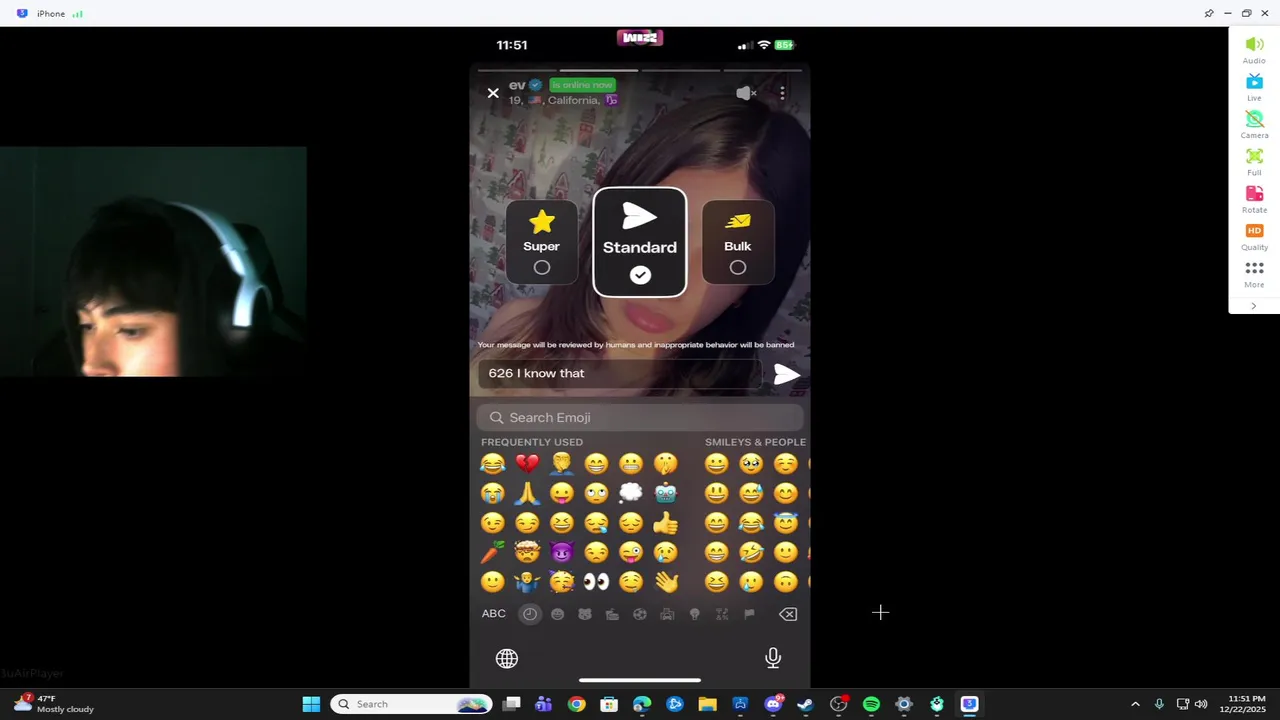Click the Windows taskbar Search box
This screenshot has width=1280, height=720.
(411, 704)
